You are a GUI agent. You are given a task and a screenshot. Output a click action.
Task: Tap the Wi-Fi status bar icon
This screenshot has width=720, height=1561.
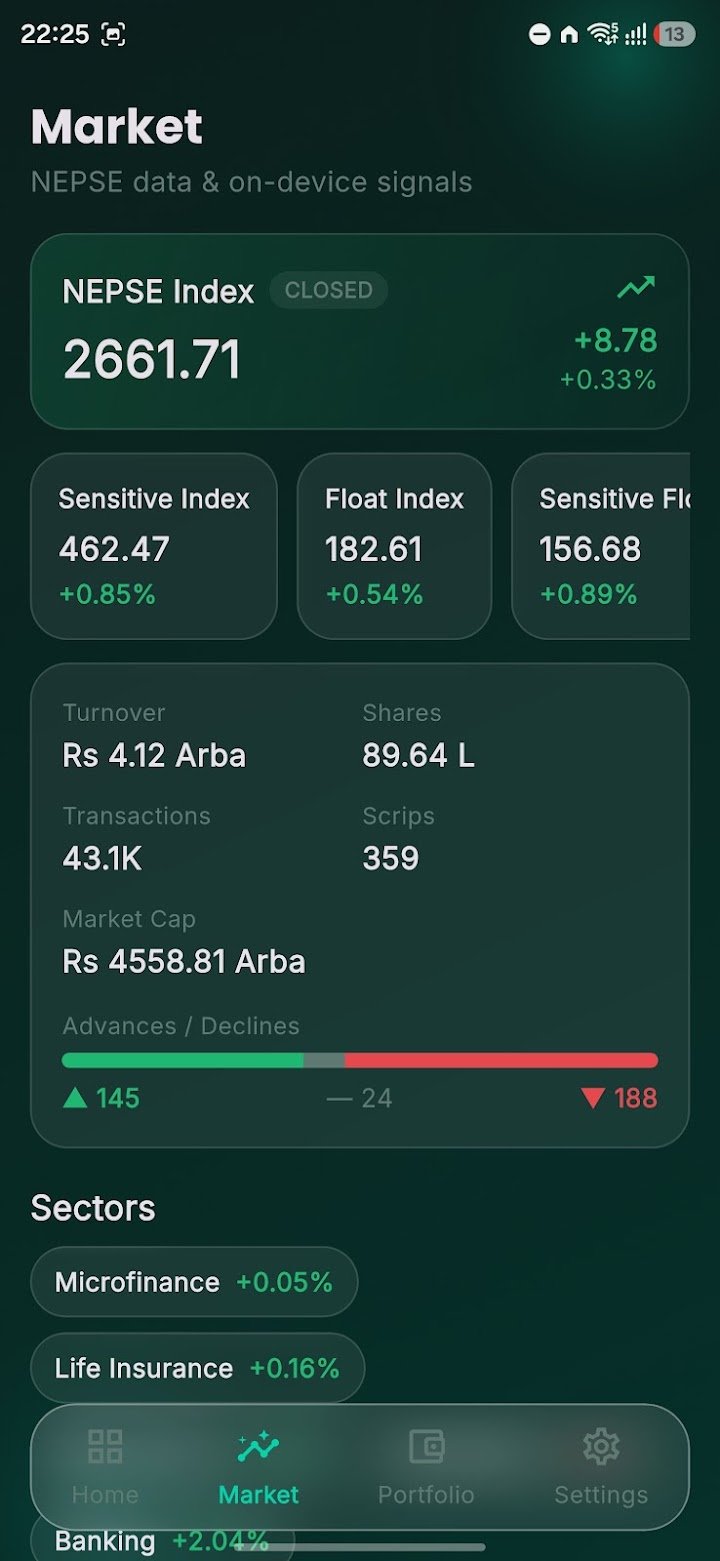tap(602, 34)
